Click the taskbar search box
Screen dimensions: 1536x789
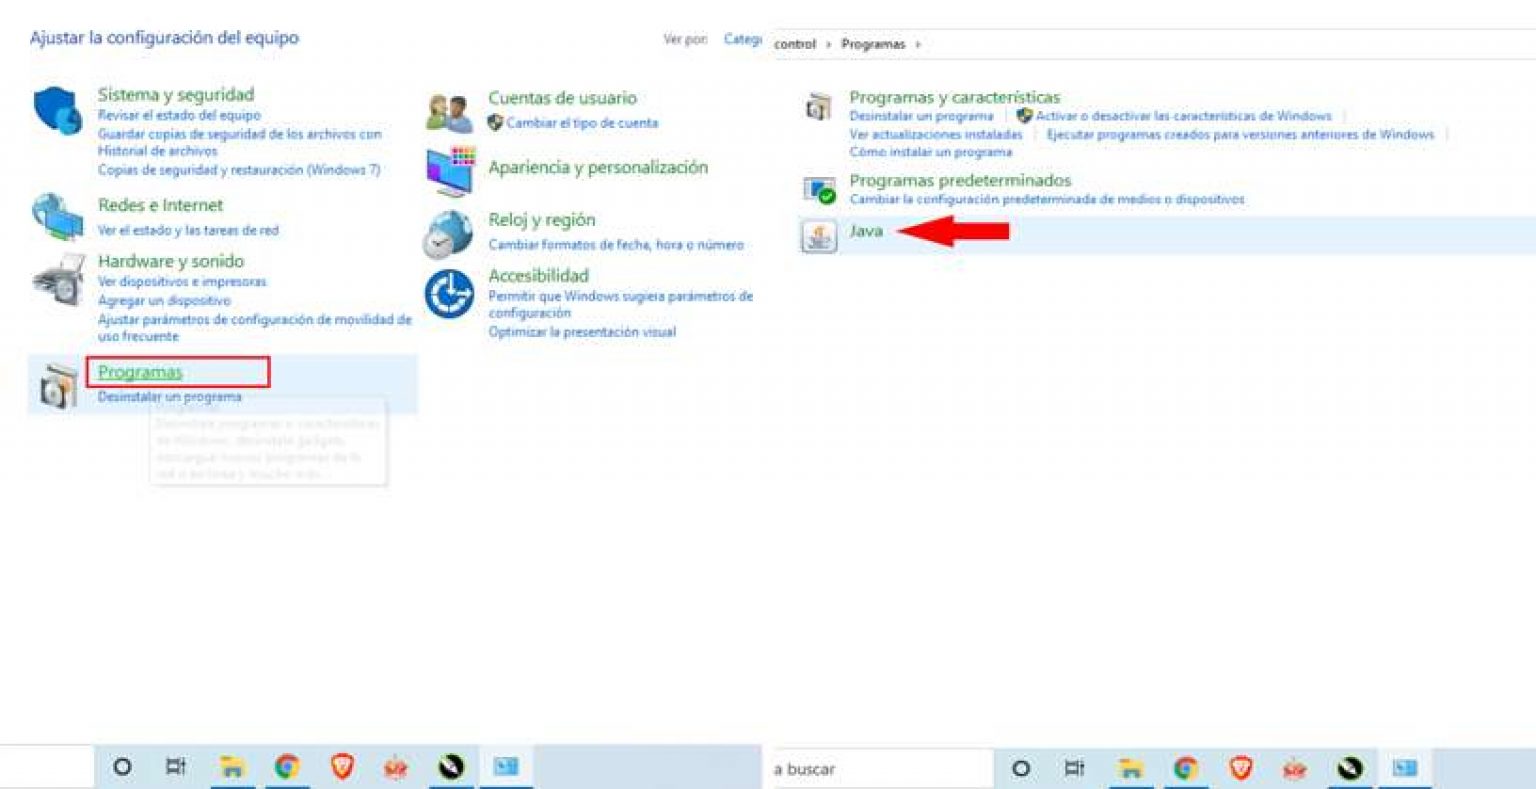(880, 769)
